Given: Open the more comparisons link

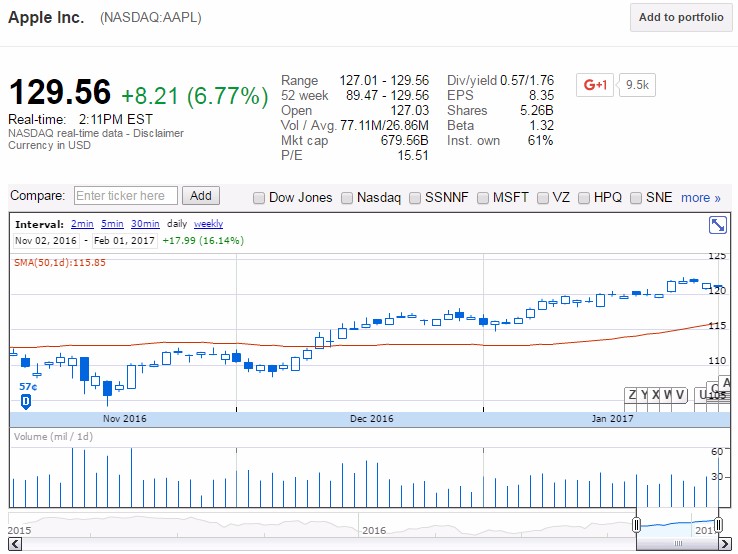Looking at the screenshot, I should 700,198.
